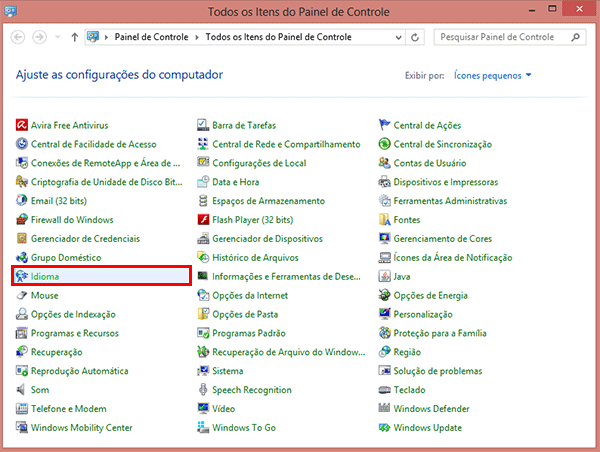Open Windows To Go link
Viewport: 600px width, 452px height.
point(244,427)
